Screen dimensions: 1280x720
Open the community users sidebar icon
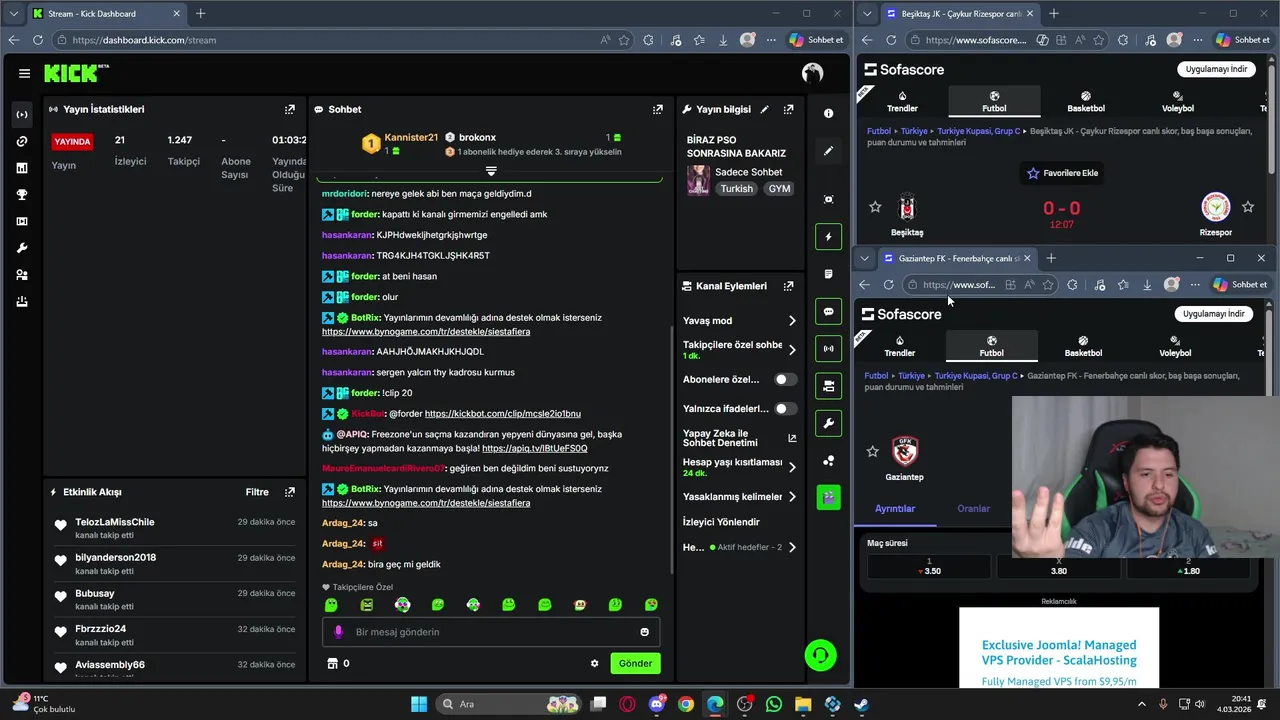pos(22,275)
